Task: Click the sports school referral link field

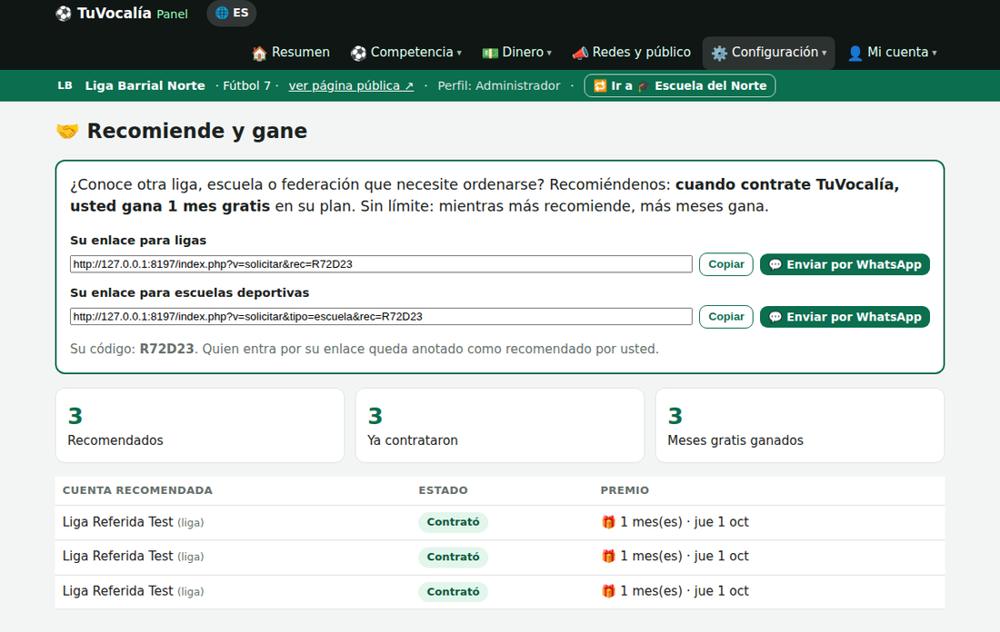Action: (381, 316)
